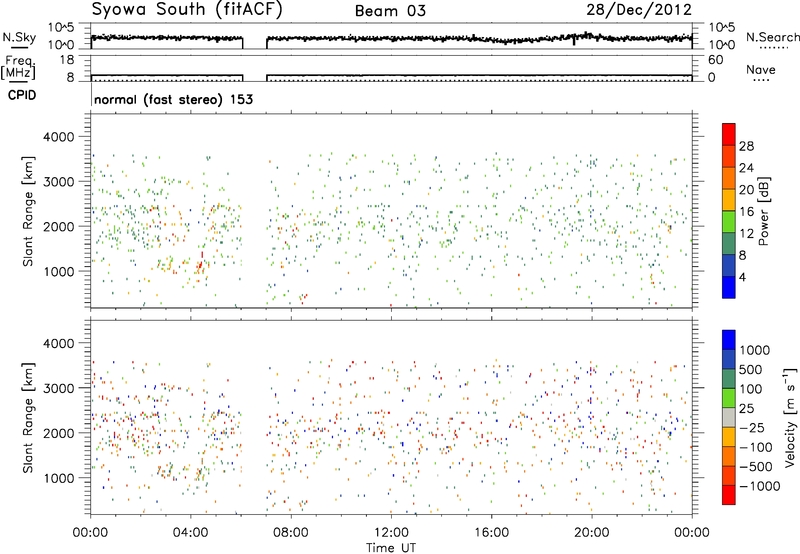Click the 'CPID' label

pos(22,95)
